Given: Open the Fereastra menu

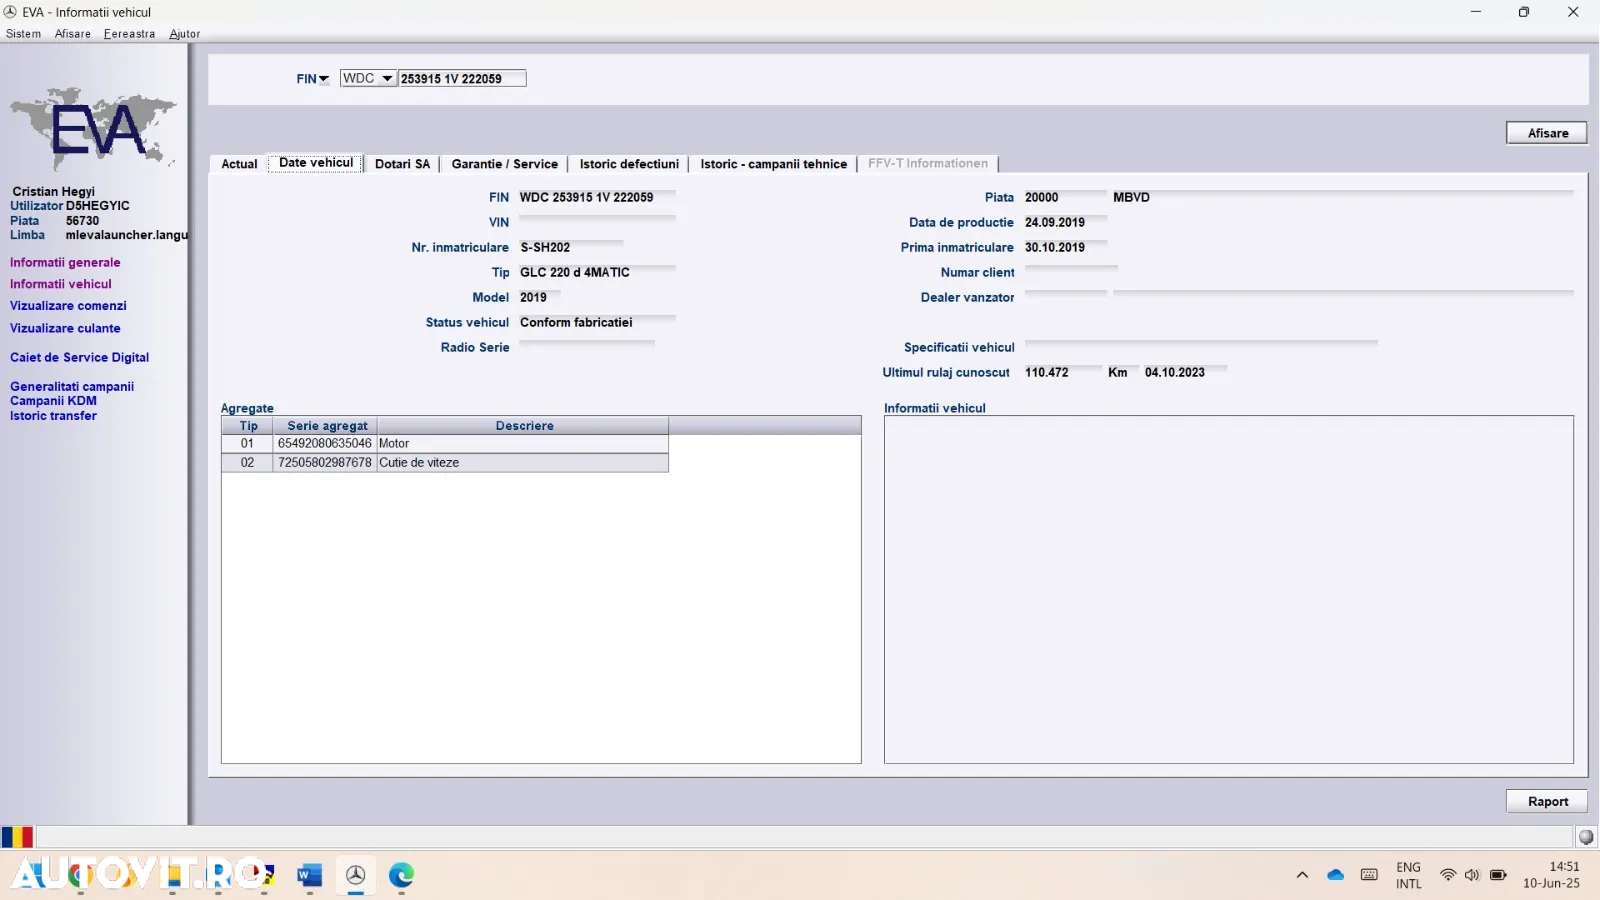Looking at the screenshot, I should 130,34.
